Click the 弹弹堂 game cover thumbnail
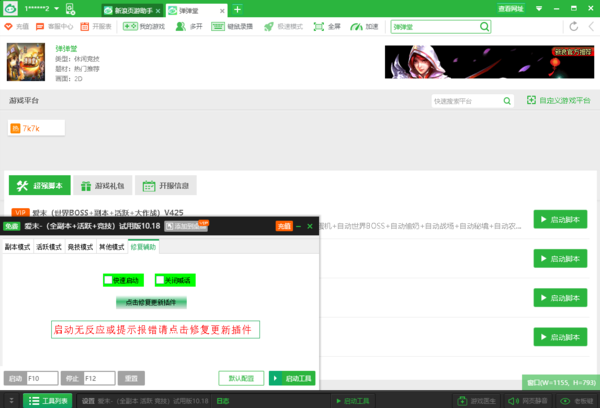This screenshot has width=600, height=408. click(x=26, y=62)
